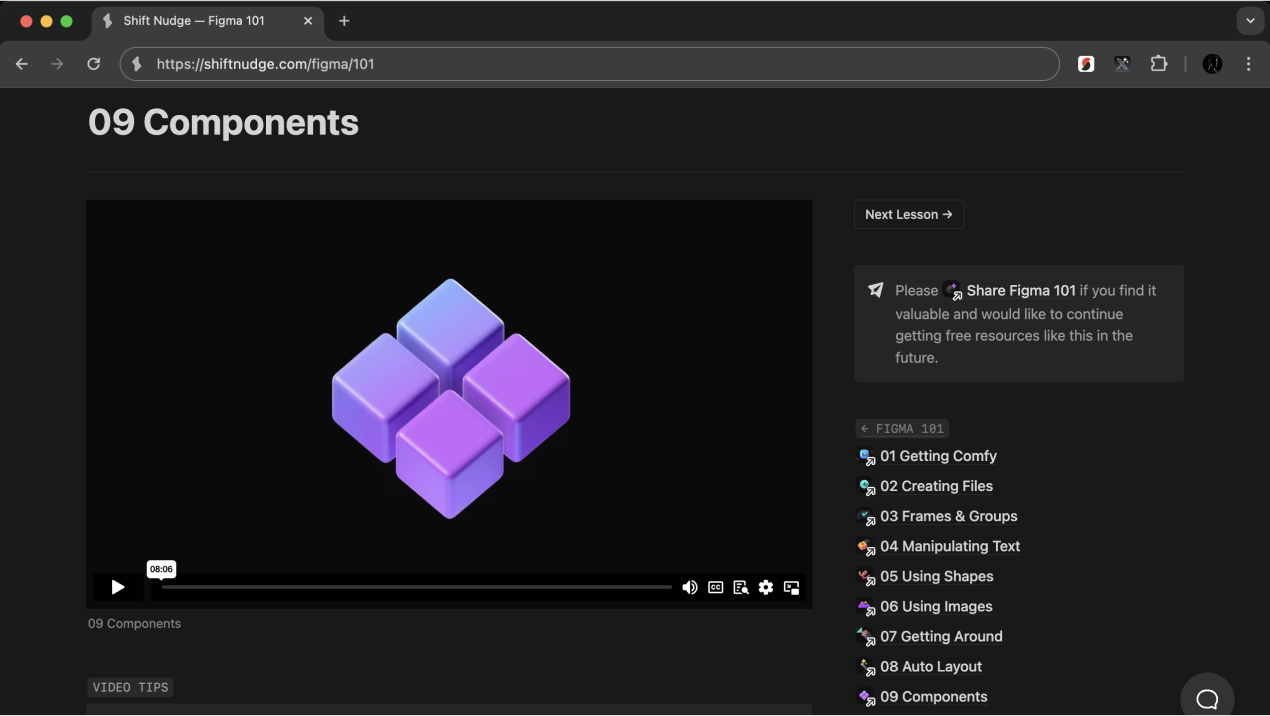
Task: Click the 02 Creating Files lesson icon
Action: [x=867, y=487]
